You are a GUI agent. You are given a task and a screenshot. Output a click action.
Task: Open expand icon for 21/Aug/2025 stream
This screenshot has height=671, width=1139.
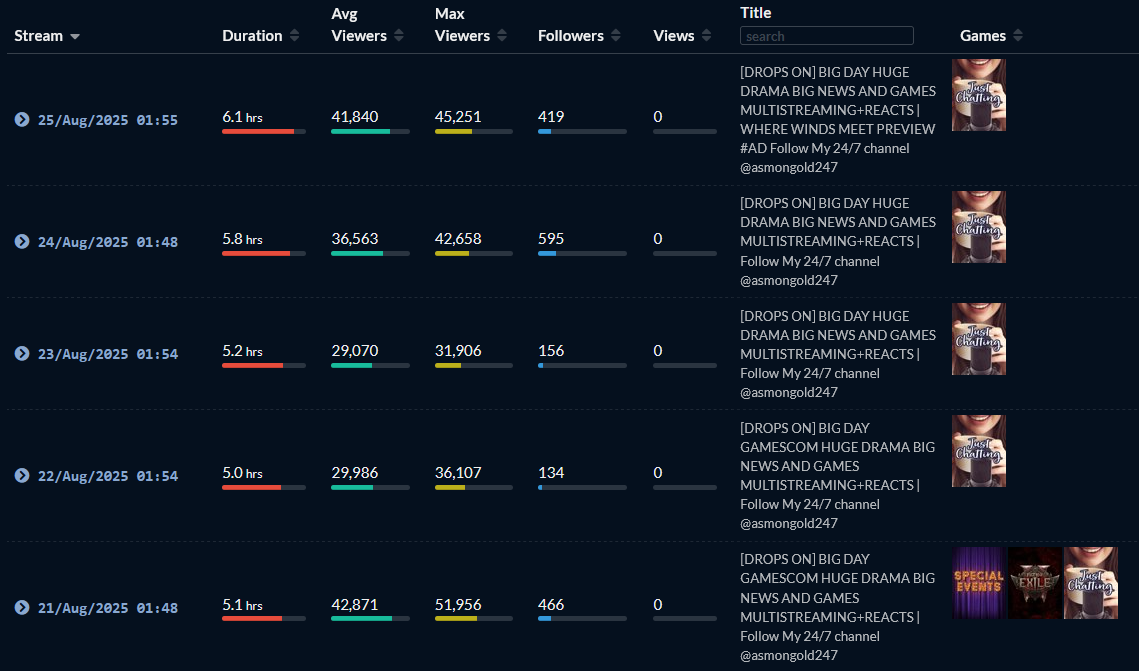22,608
